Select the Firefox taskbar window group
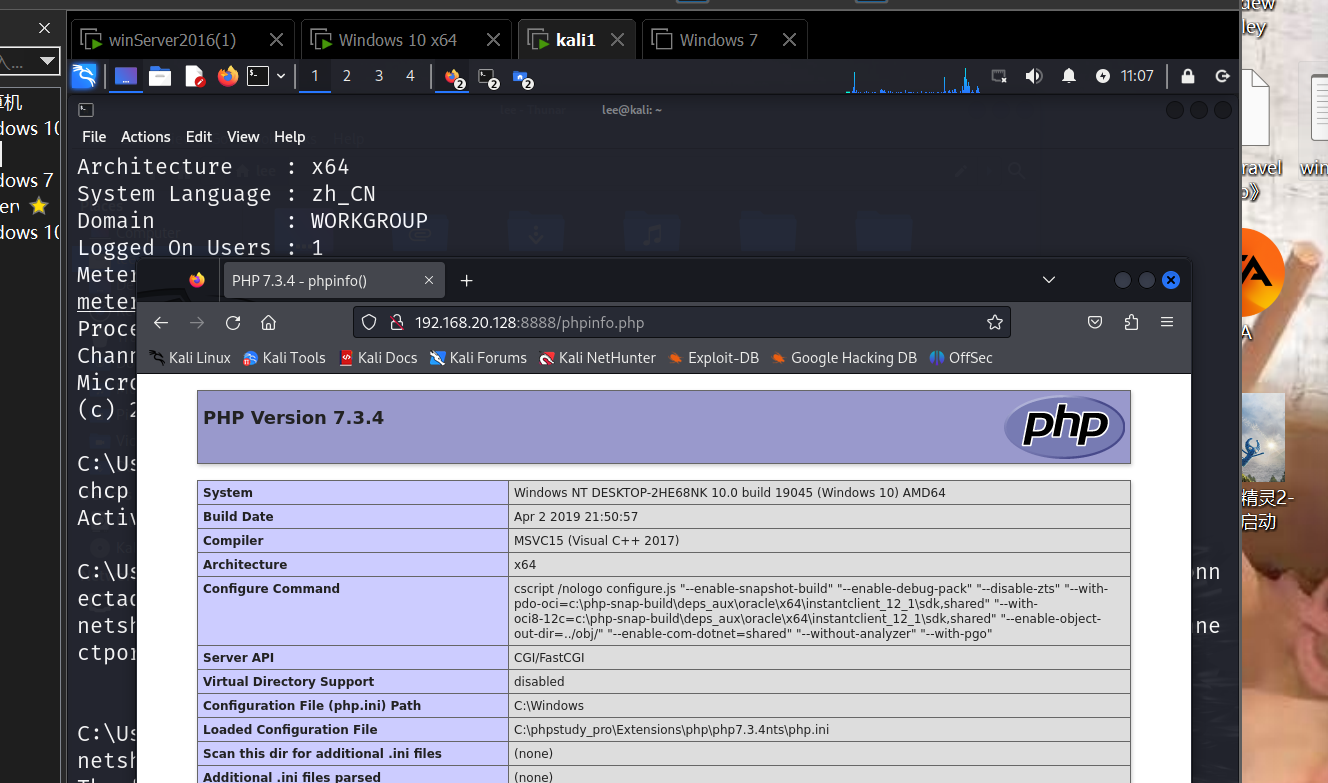 pyautogui.click(x=455, y=77)
